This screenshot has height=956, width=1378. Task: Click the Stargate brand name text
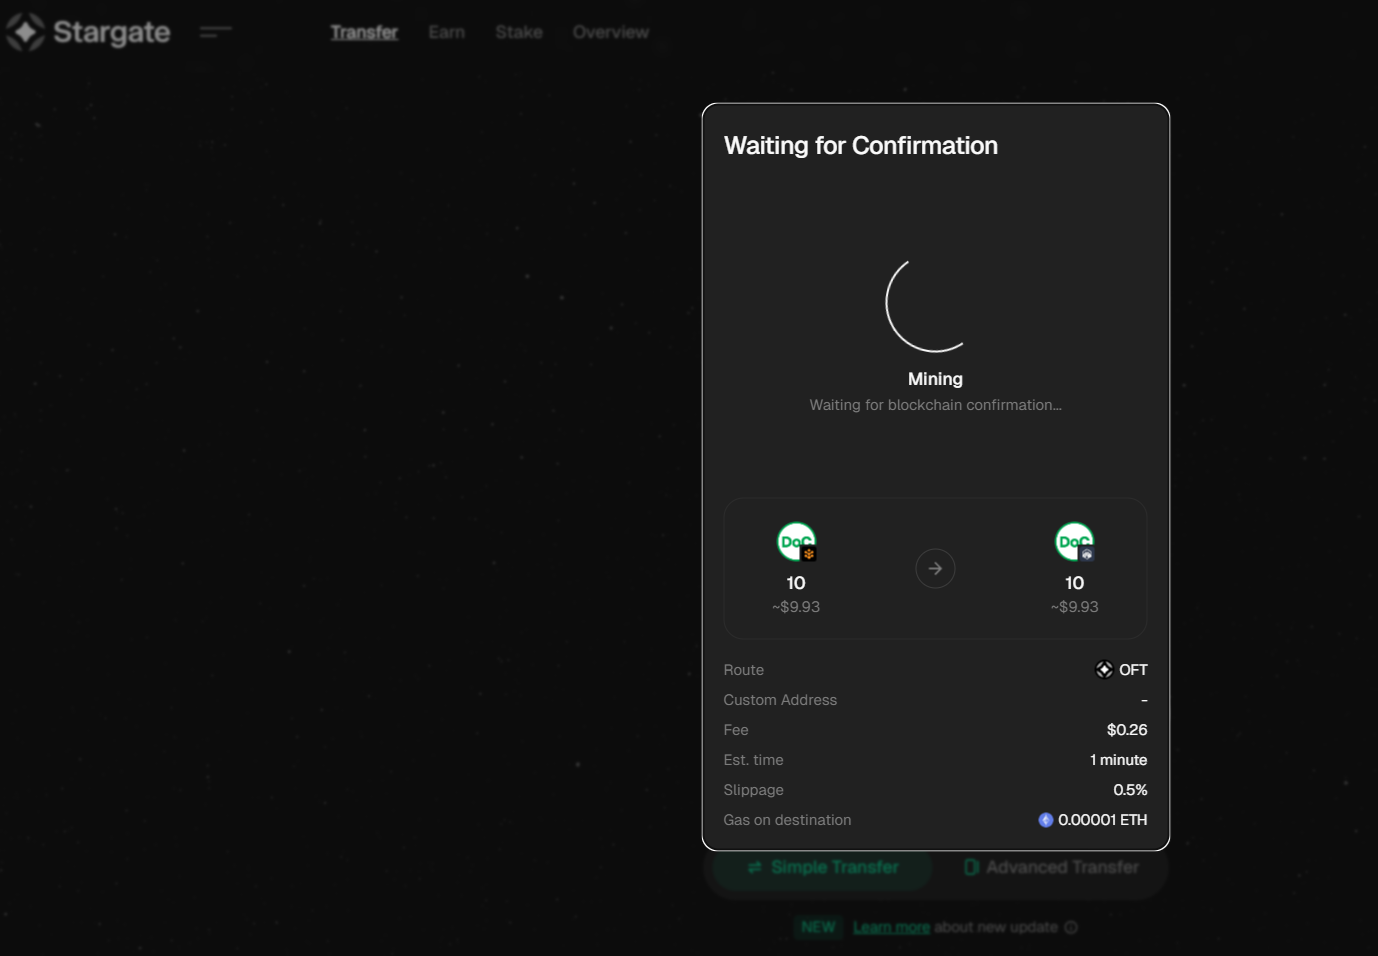pyautogui.click(x=111, y=32)
